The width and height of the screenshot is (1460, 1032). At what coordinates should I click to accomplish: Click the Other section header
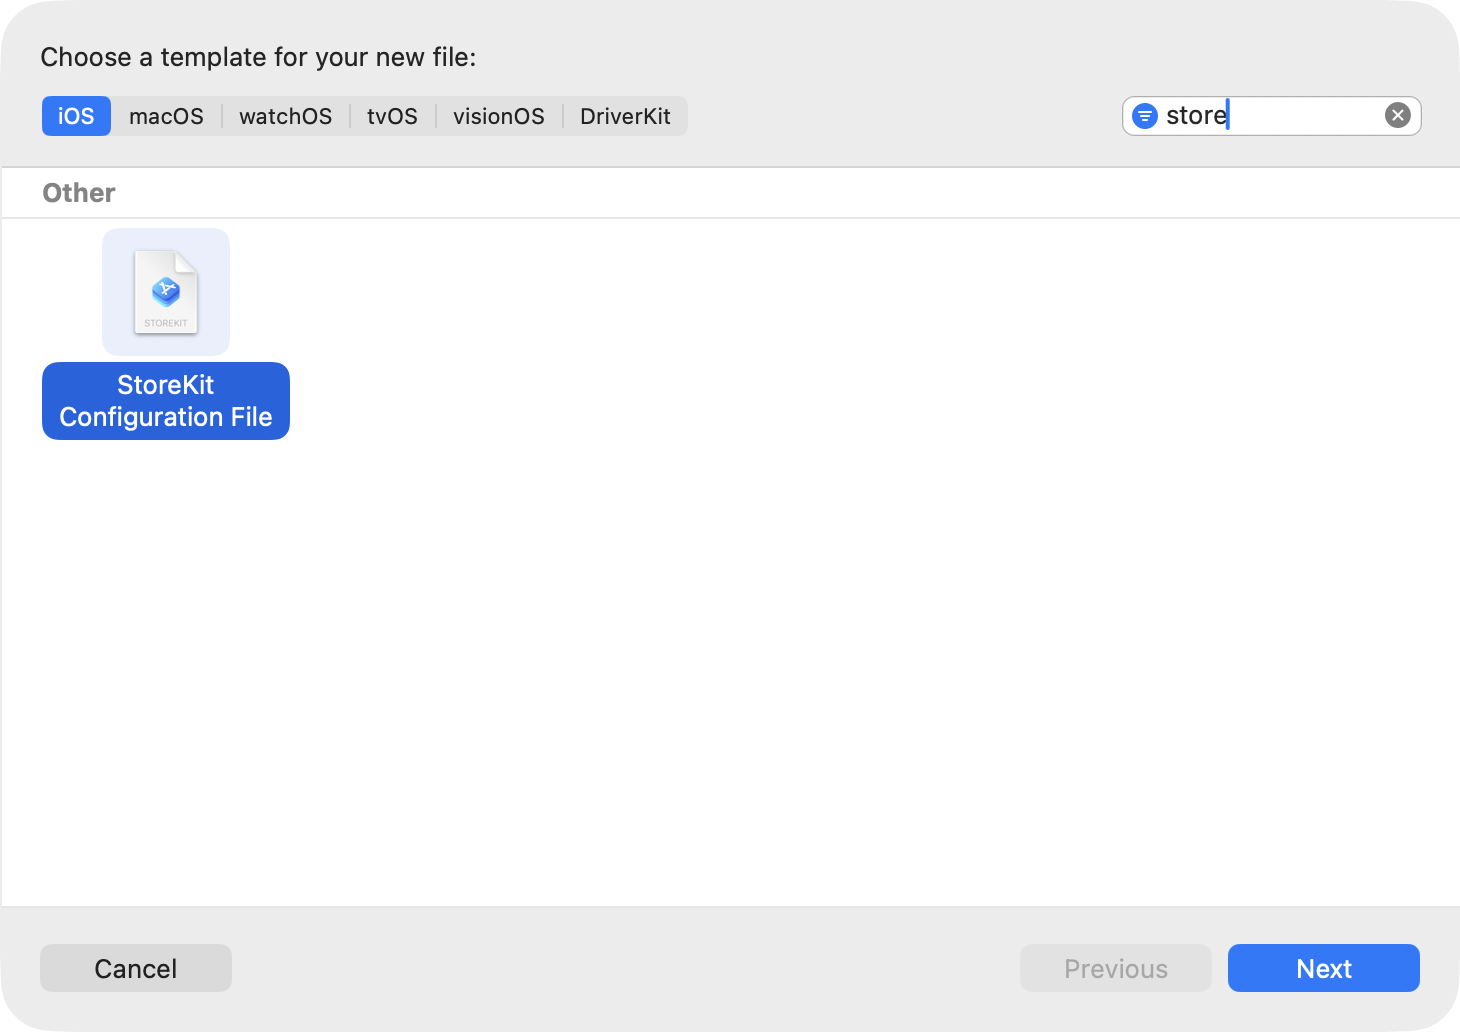click(78, 192)
